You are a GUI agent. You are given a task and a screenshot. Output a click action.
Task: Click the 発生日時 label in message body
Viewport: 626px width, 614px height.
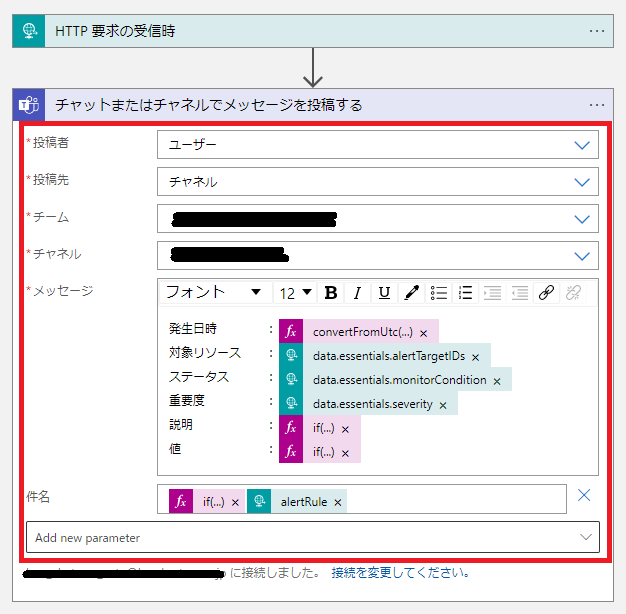coord(193,329)
